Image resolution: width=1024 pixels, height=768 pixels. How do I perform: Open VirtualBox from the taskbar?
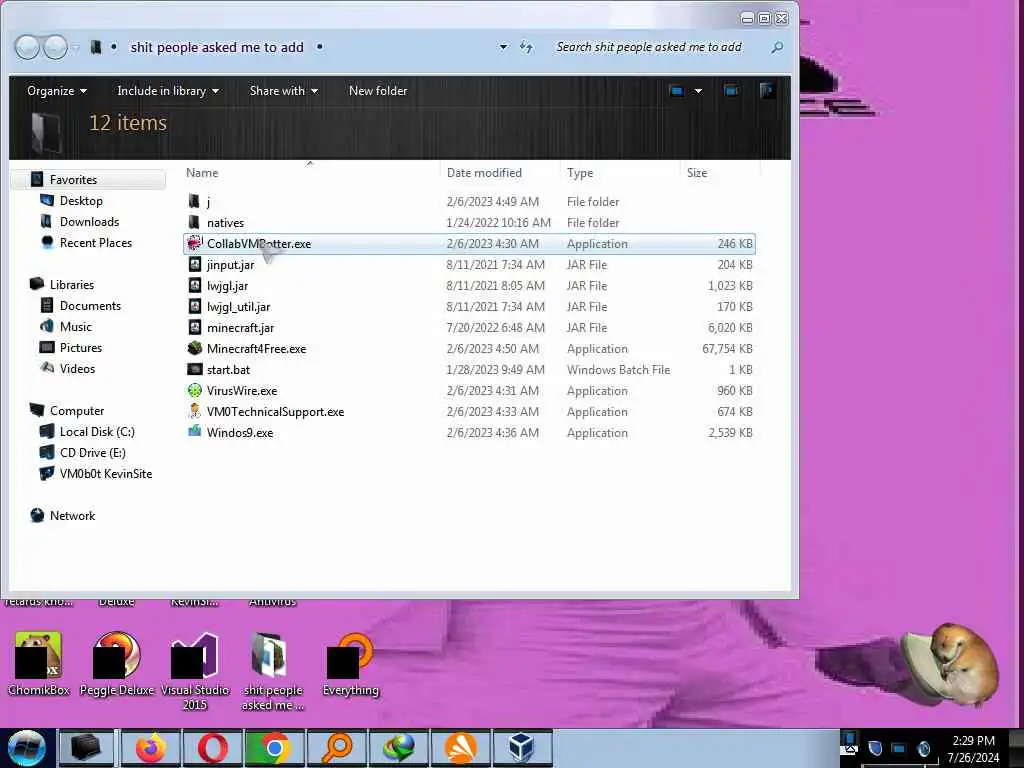tap(522, 748)
